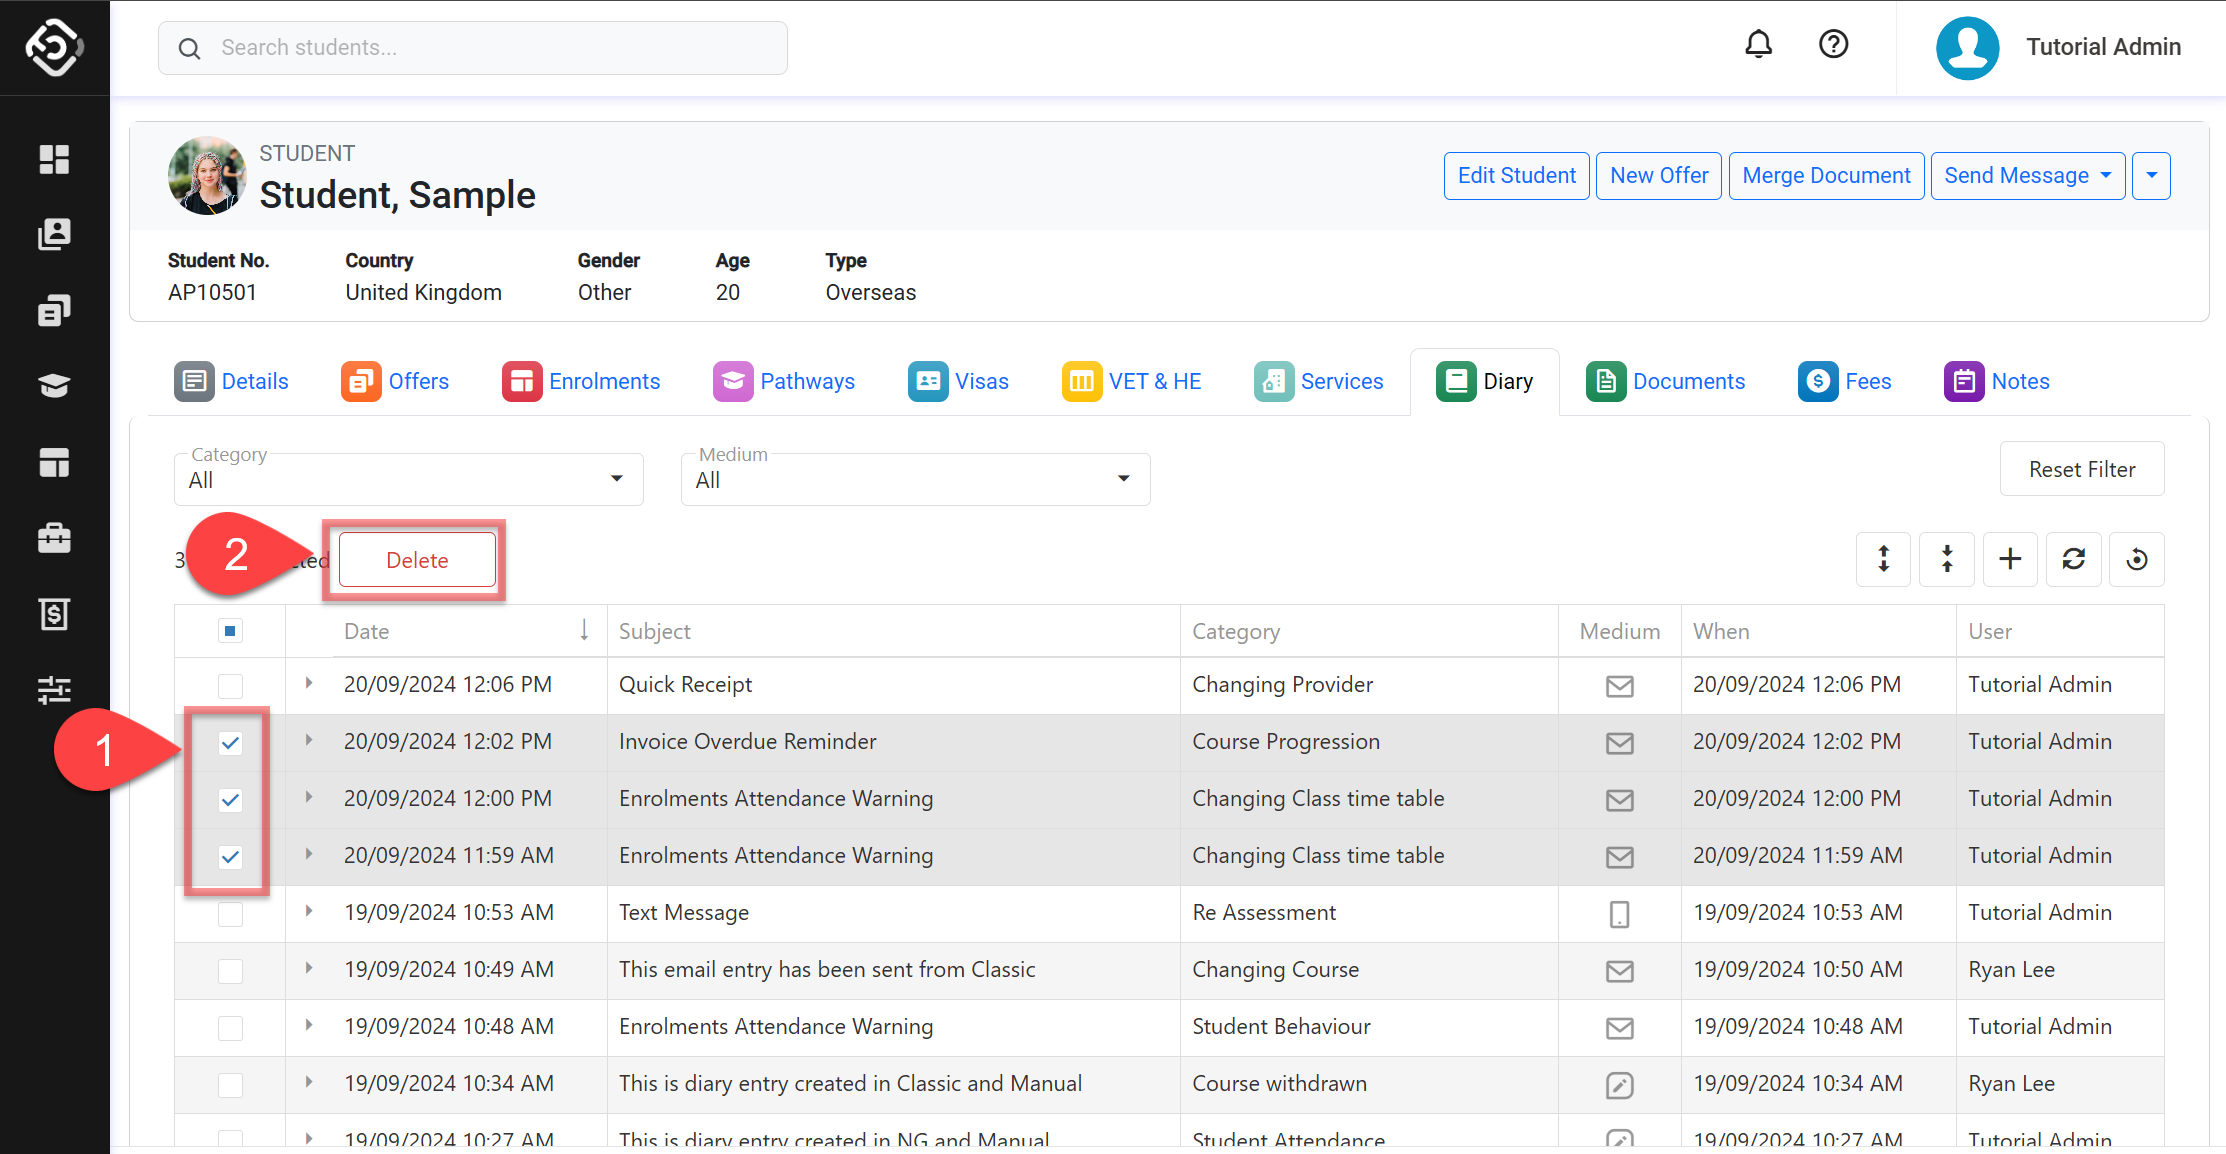Open the students contacts sidebar icon
Image resolution: width=2226 pixels, height=1154 pixels.
point(54,235)
